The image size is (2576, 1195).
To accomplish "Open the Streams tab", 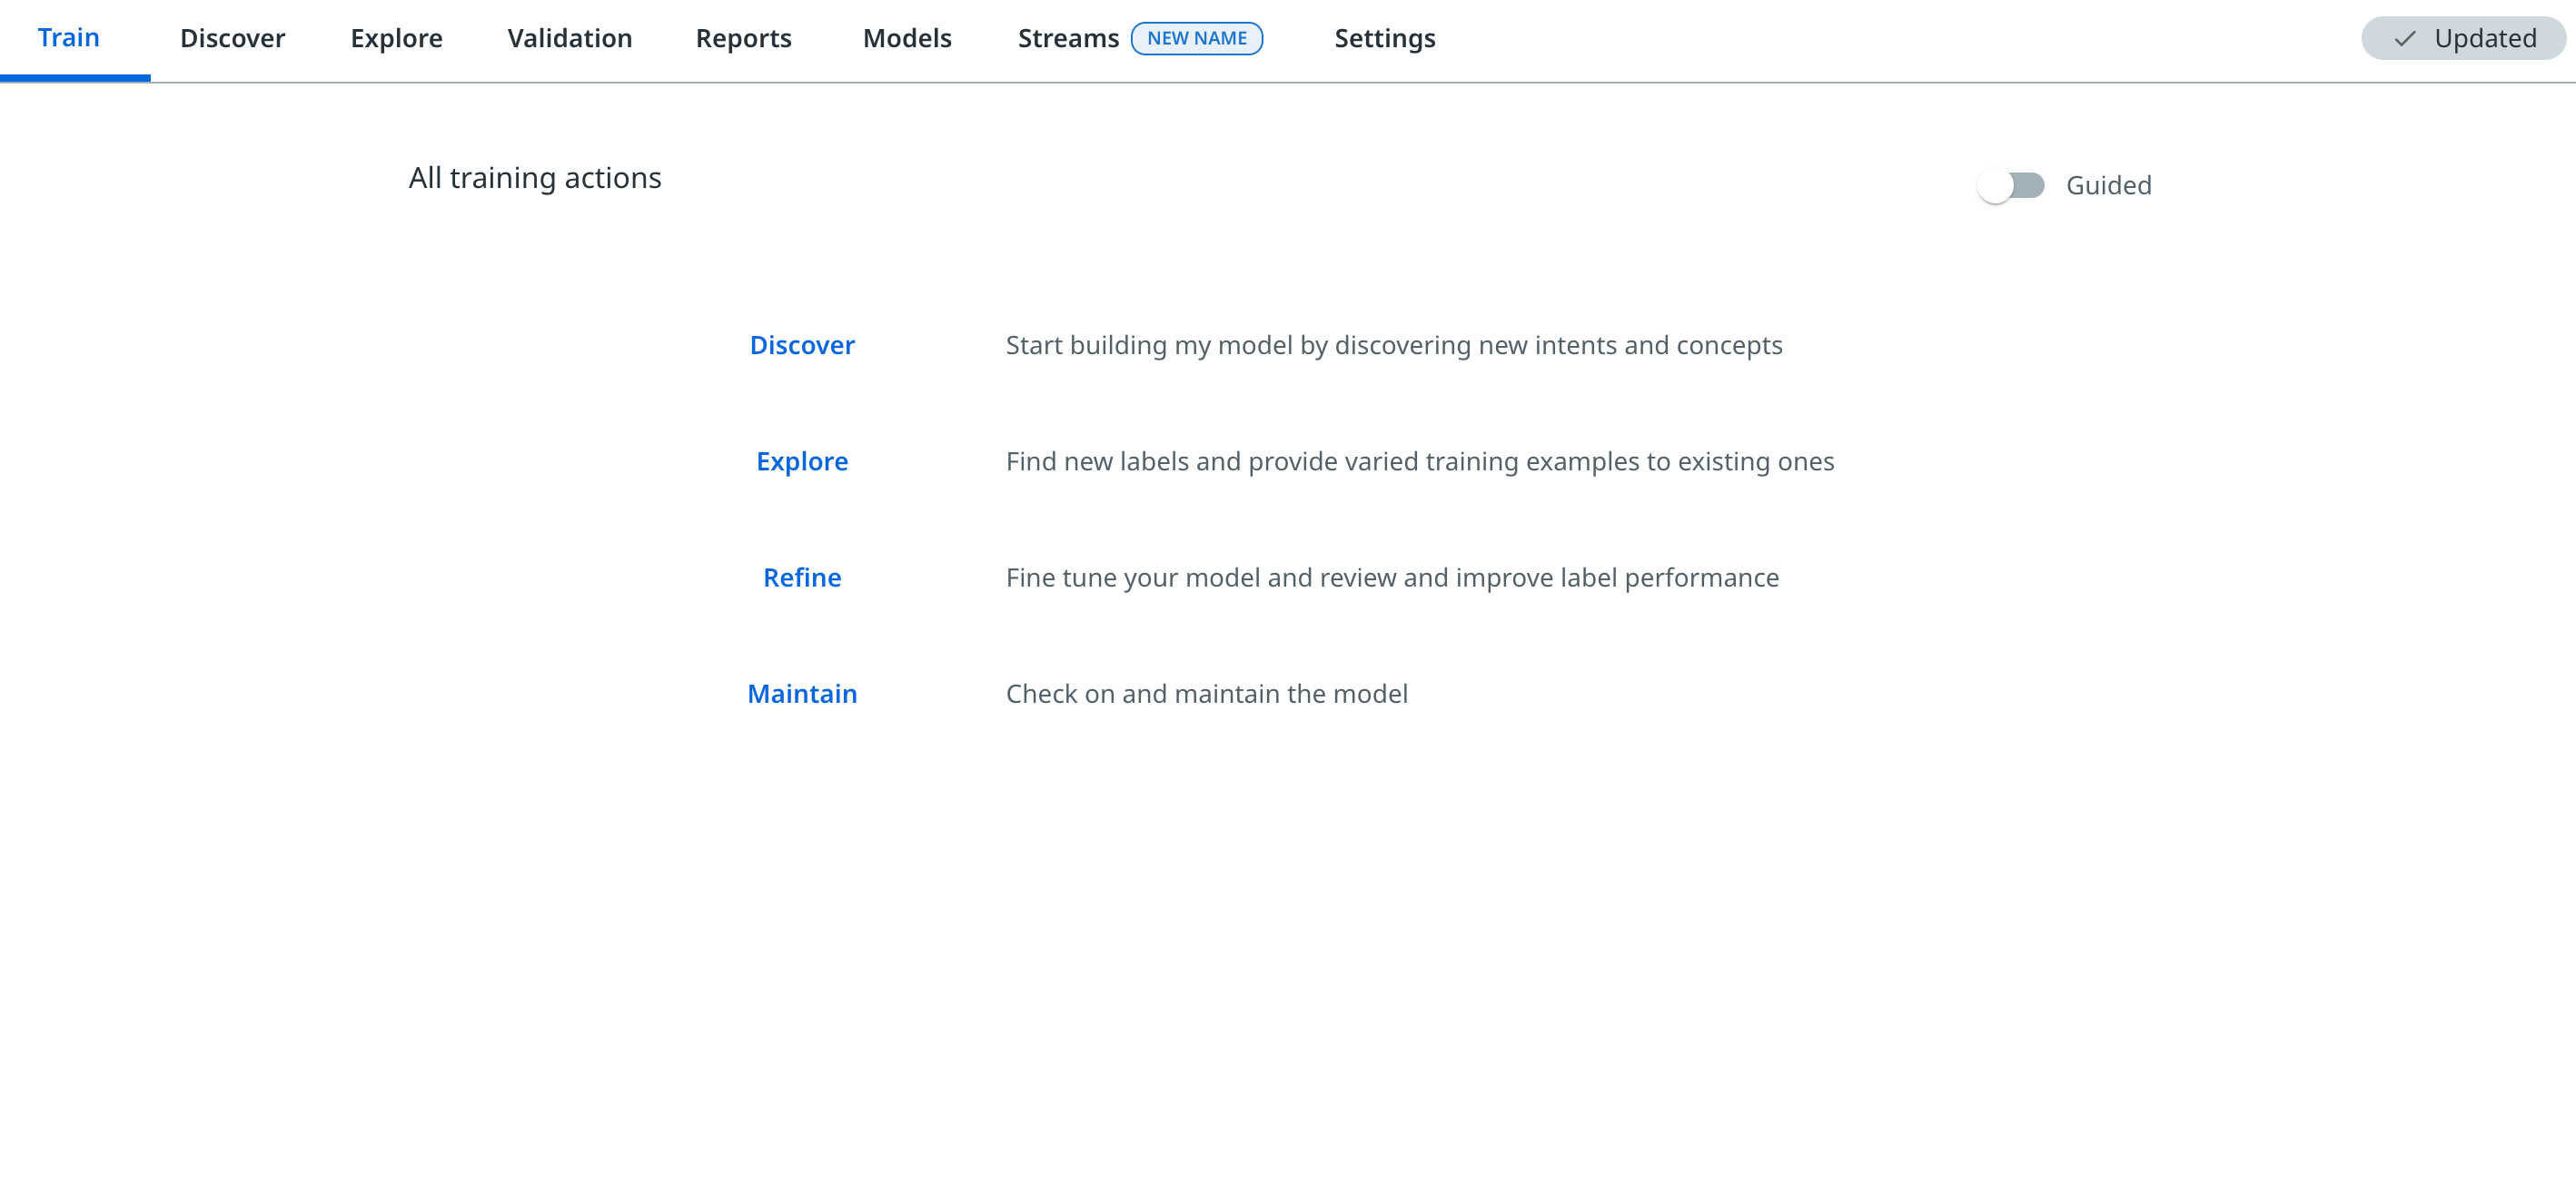I will pyautogui.click(x=1068, y=39).
